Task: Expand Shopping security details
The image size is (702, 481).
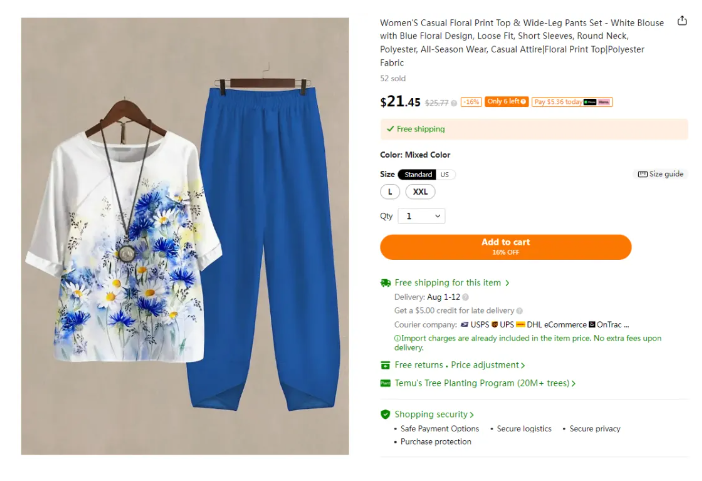Action: click(x=434, y=414)
